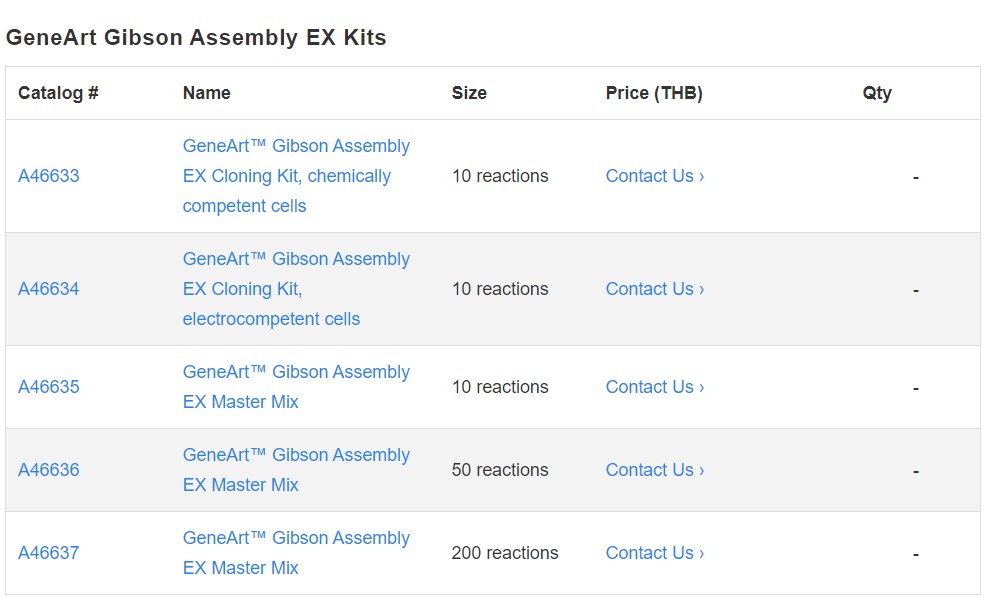Click Contact Us for the 200 reactions kit
Viewport: 990px width, 598px height.
tap(655, 553)
